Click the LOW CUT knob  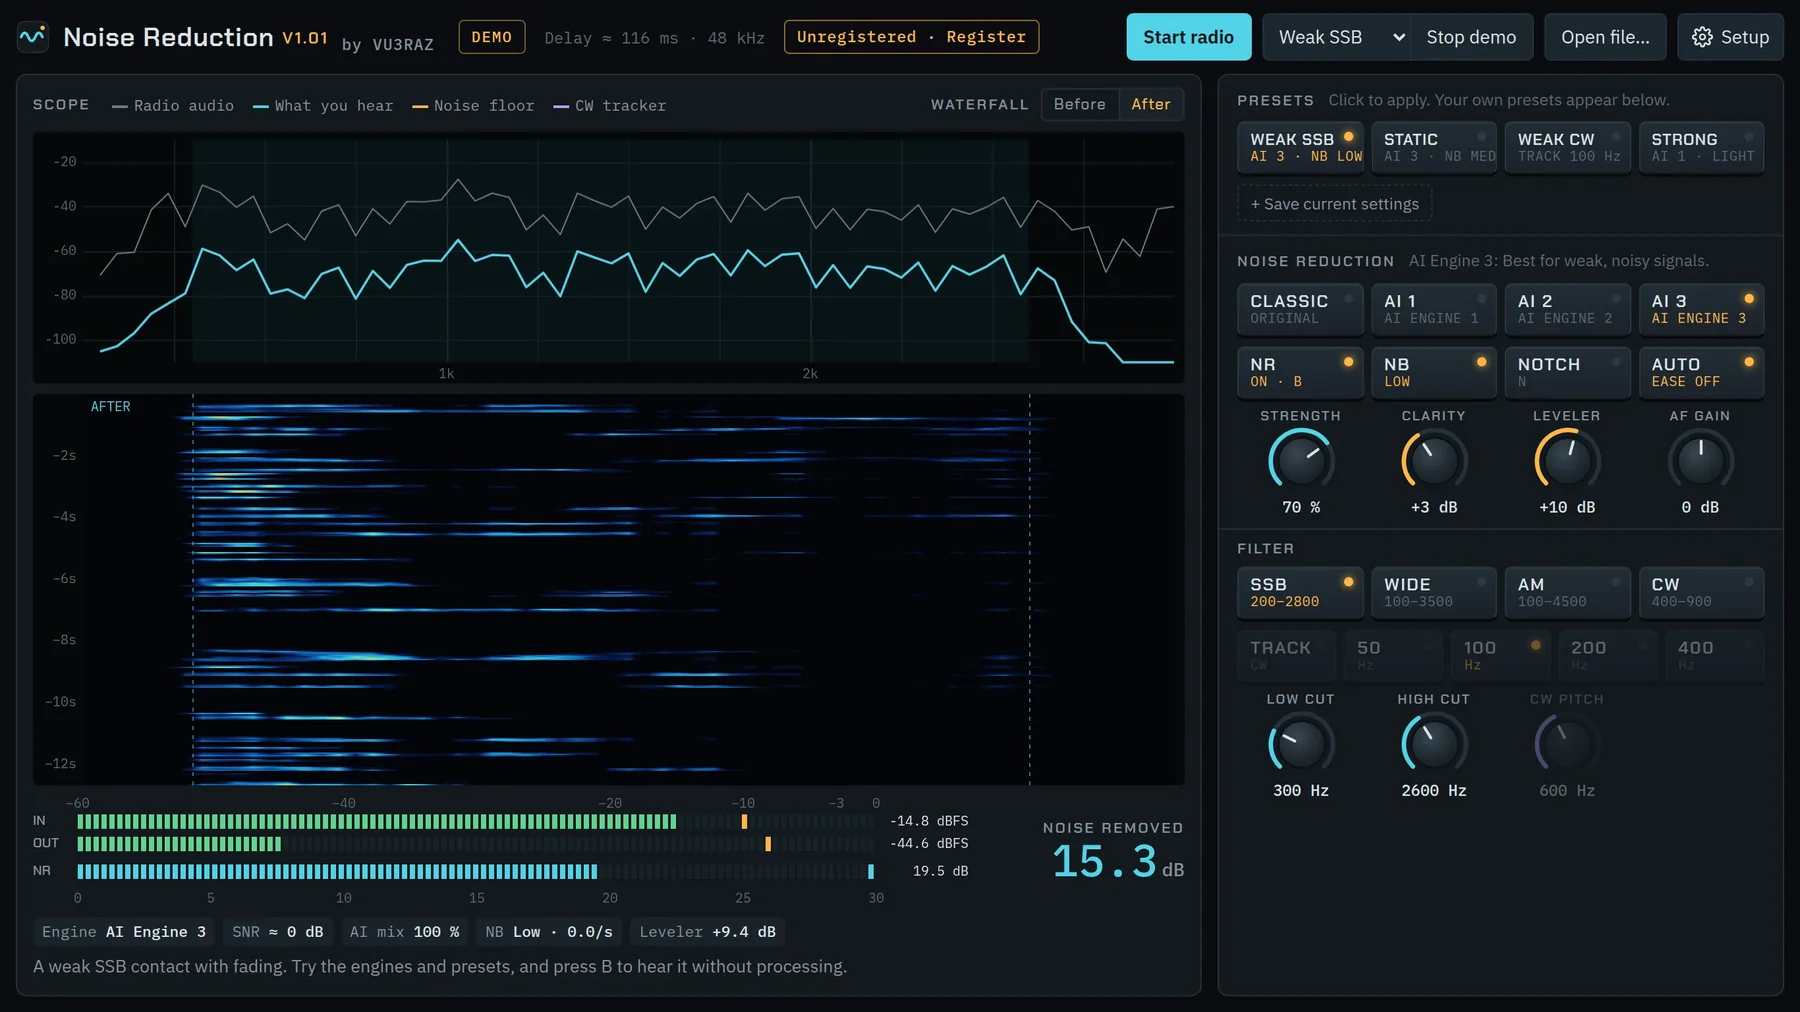[x=1301, y=744]
